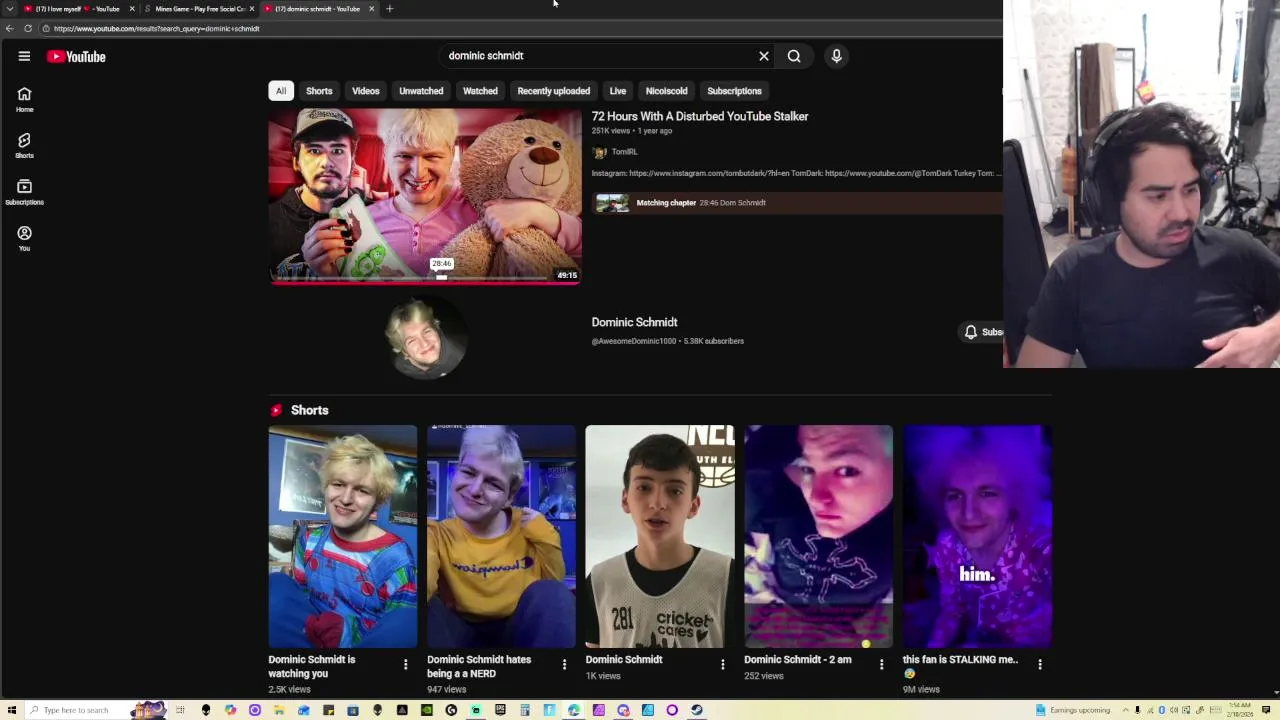Close the 'I love myself' YouTube tab
This screenshot has height=720, width=1280.
pos(132,9)
